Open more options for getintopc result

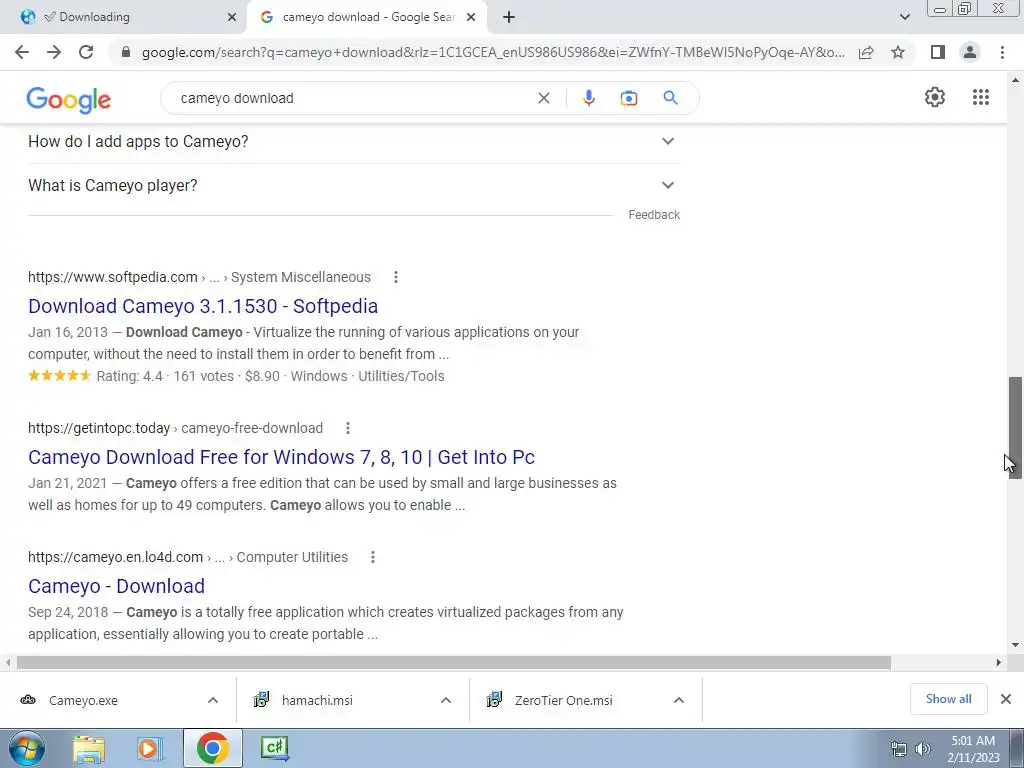tap(348, 428)
